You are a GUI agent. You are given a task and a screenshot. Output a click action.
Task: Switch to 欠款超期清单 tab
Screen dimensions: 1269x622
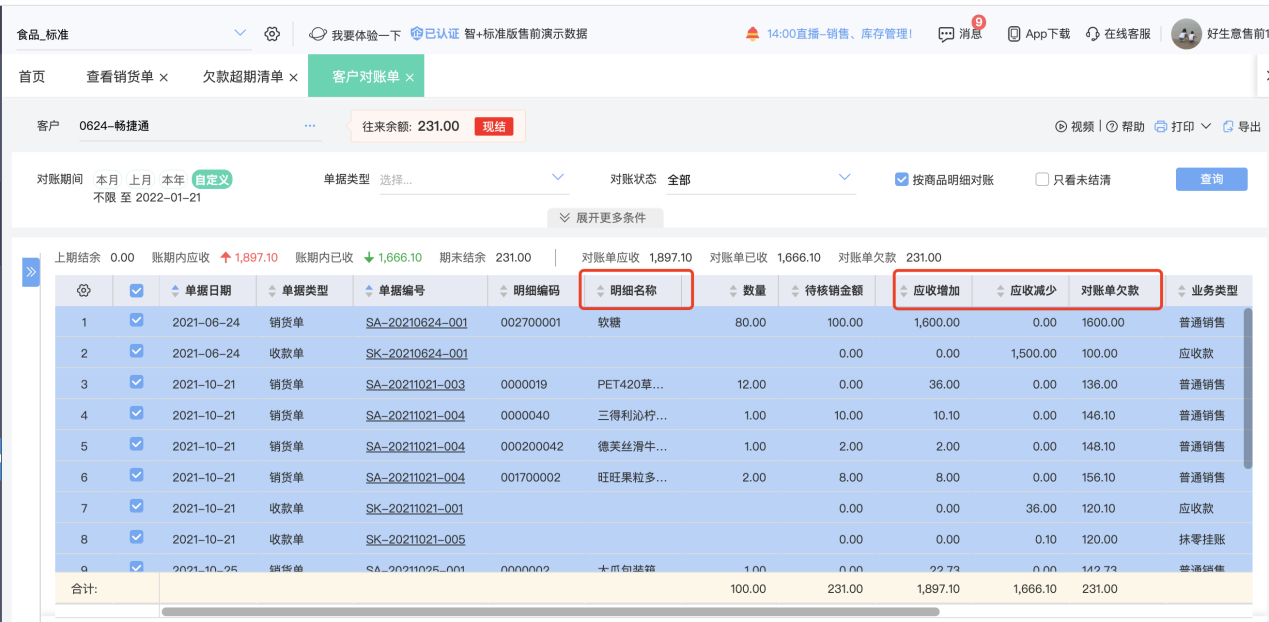pos(243,77)
